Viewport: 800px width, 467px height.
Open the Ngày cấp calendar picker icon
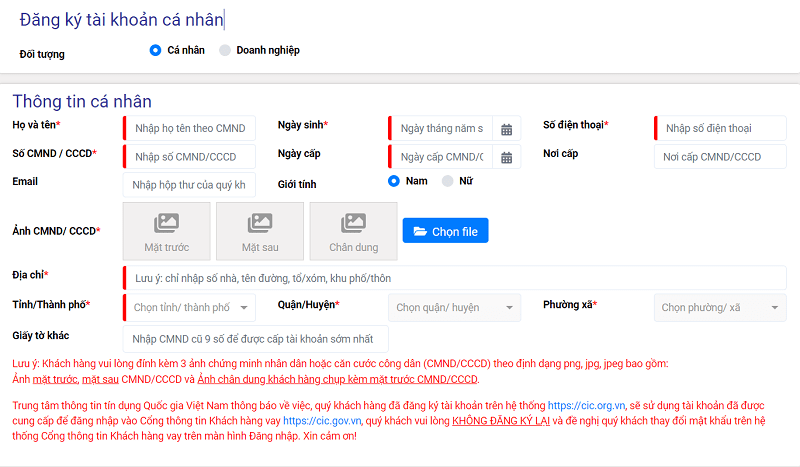(x=506, y=157)
